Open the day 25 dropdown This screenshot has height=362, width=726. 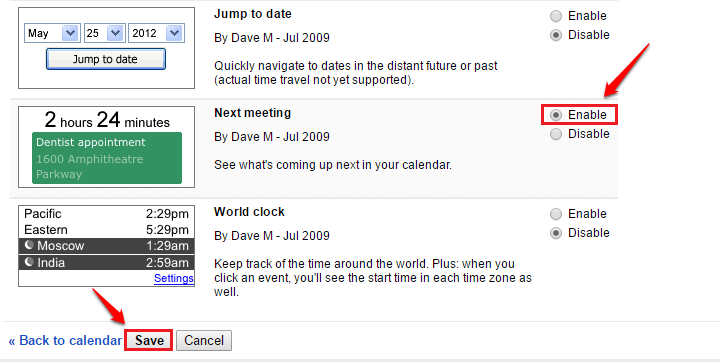pos(104,33)
